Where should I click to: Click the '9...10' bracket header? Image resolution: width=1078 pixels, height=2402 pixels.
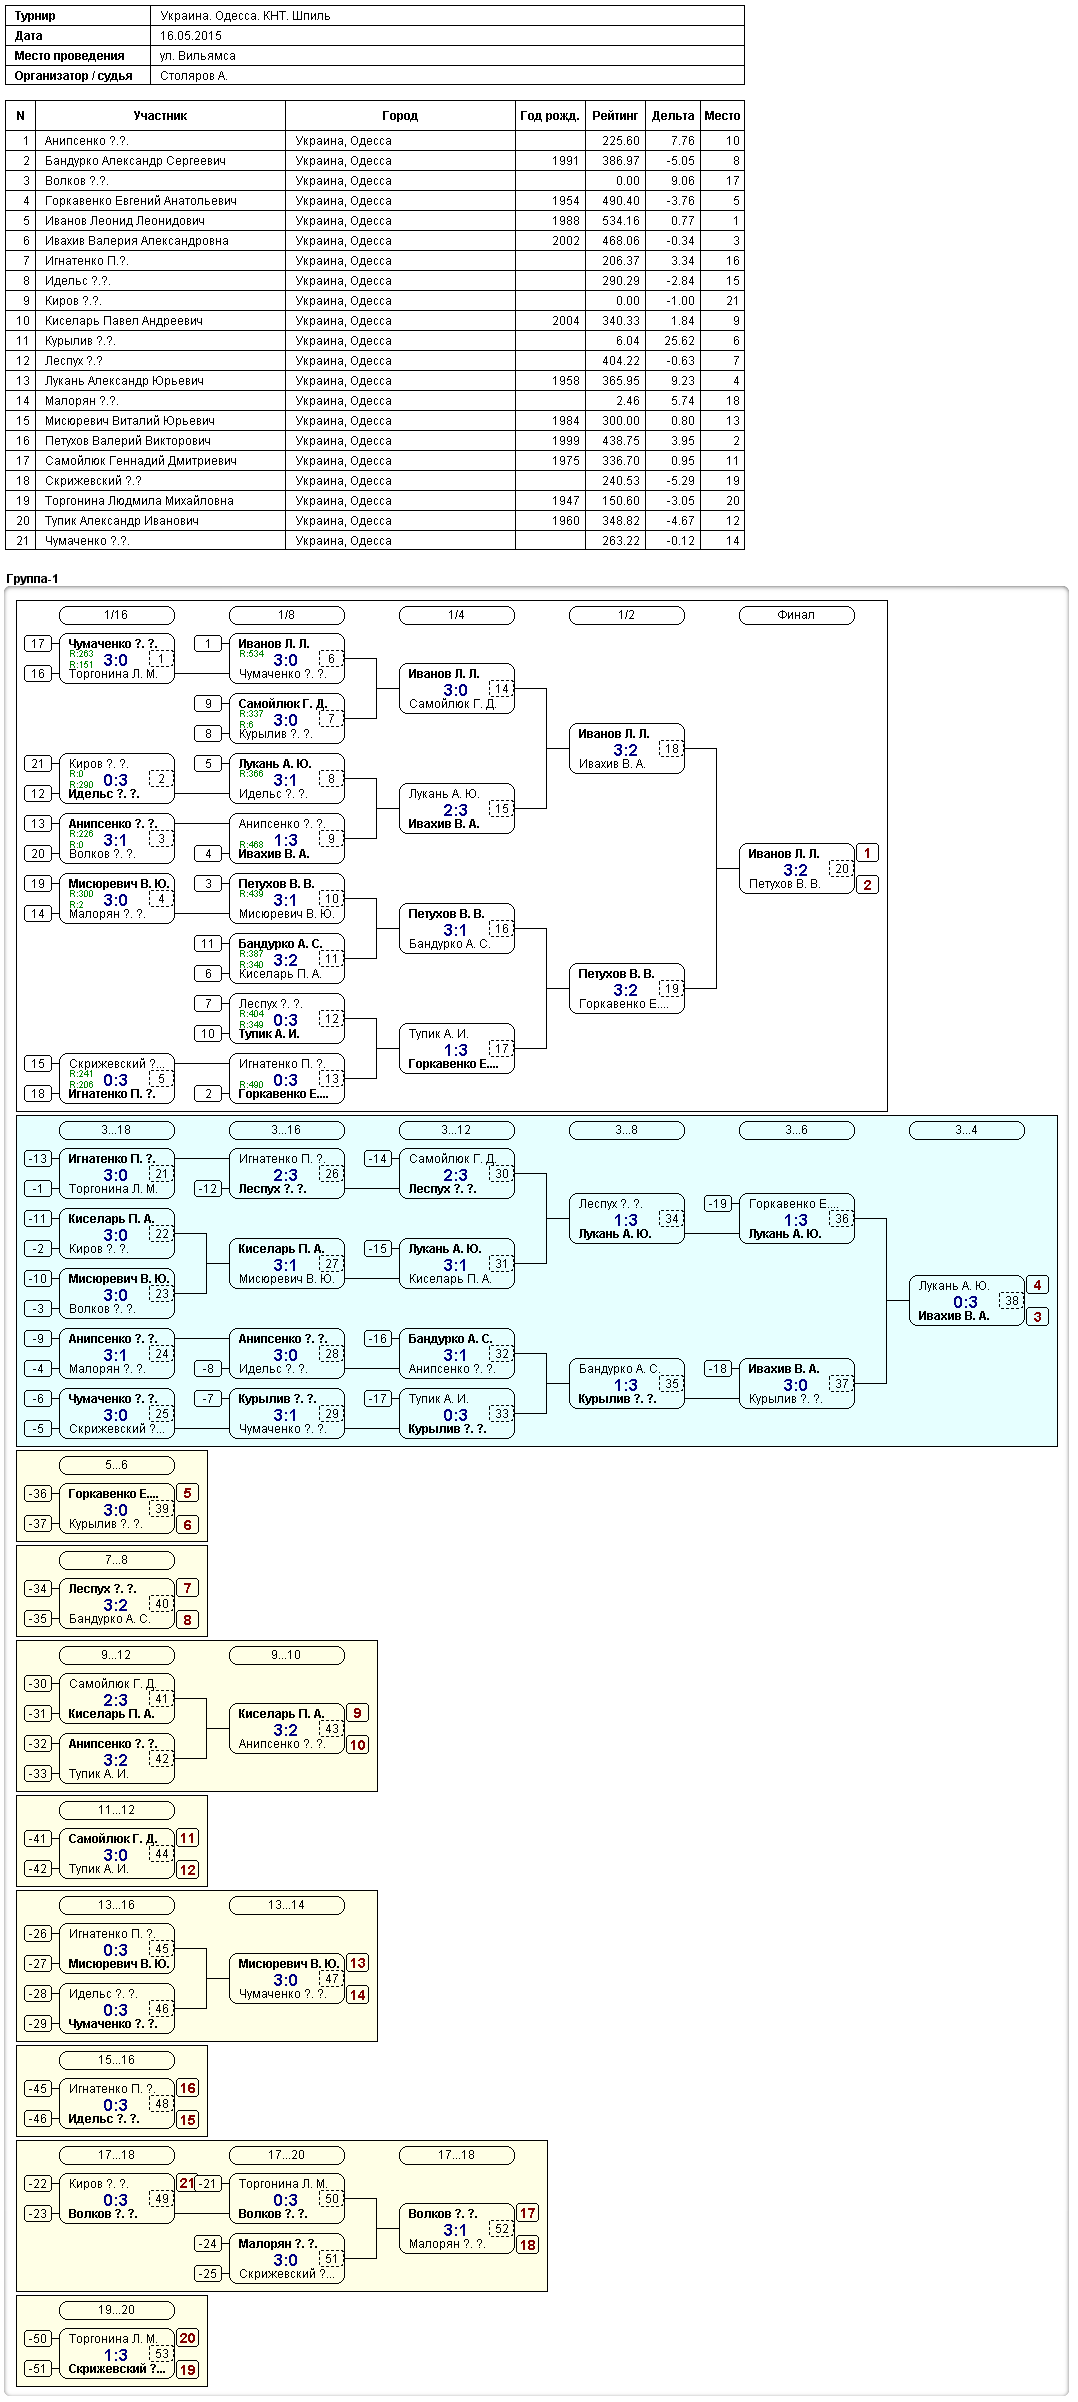coord(287,1655)
